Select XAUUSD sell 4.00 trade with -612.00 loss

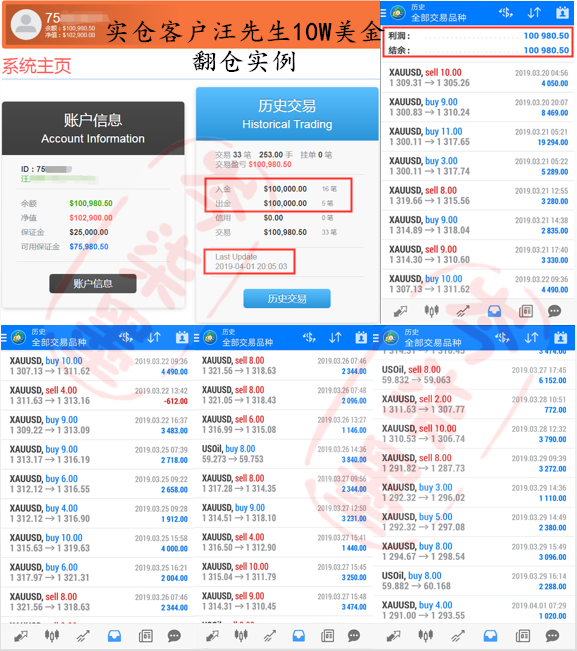pos(98,395)
